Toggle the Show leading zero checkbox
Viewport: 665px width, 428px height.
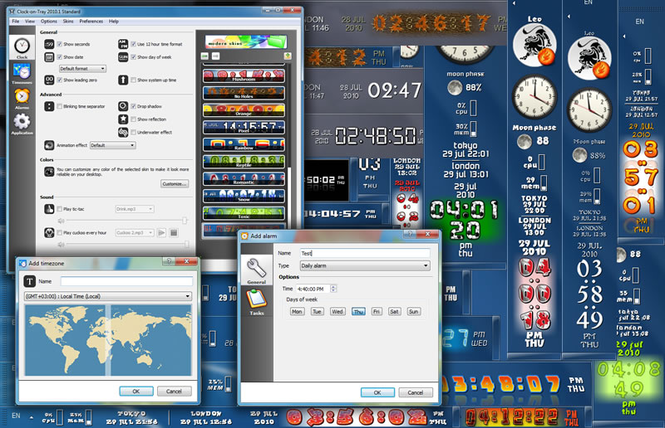click(x=60, y=80)
